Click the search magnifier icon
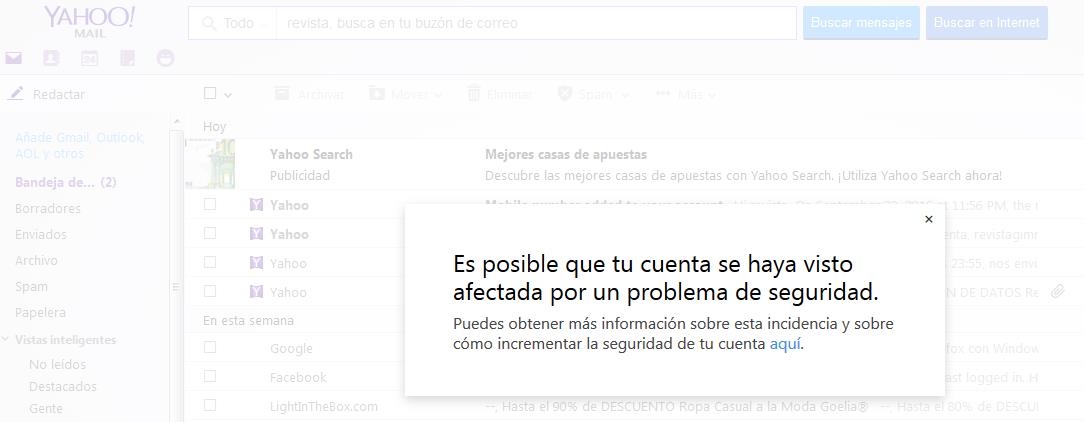1084x422 pixels. (x=208, y=24)
